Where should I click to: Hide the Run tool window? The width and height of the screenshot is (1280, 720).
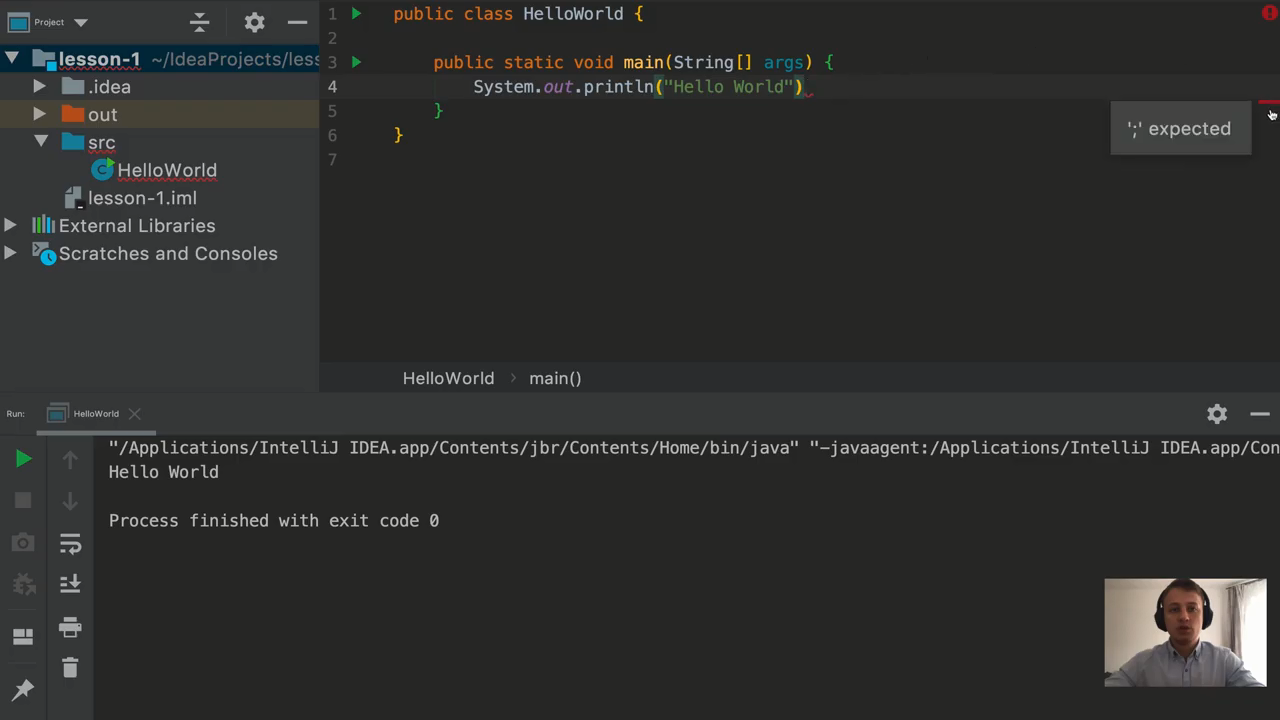point(1260,414)
